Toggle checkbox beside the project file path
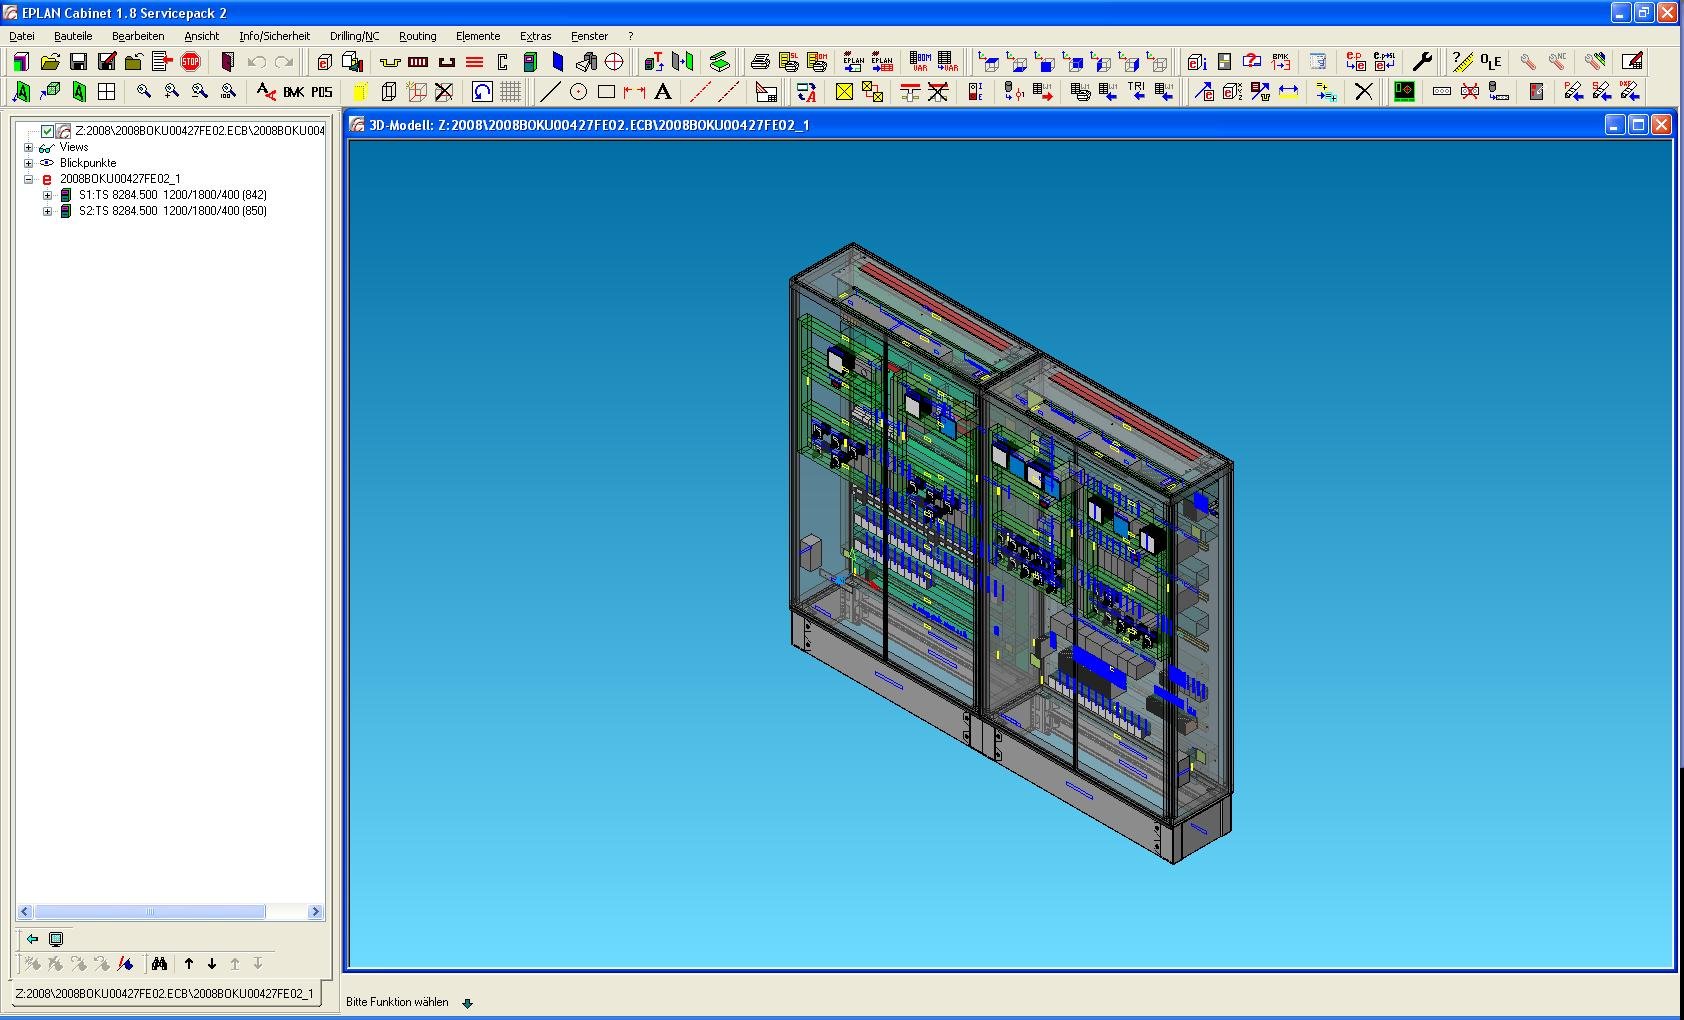The height and width of the screenshot is (1020, 1684). tap(47, 131)
